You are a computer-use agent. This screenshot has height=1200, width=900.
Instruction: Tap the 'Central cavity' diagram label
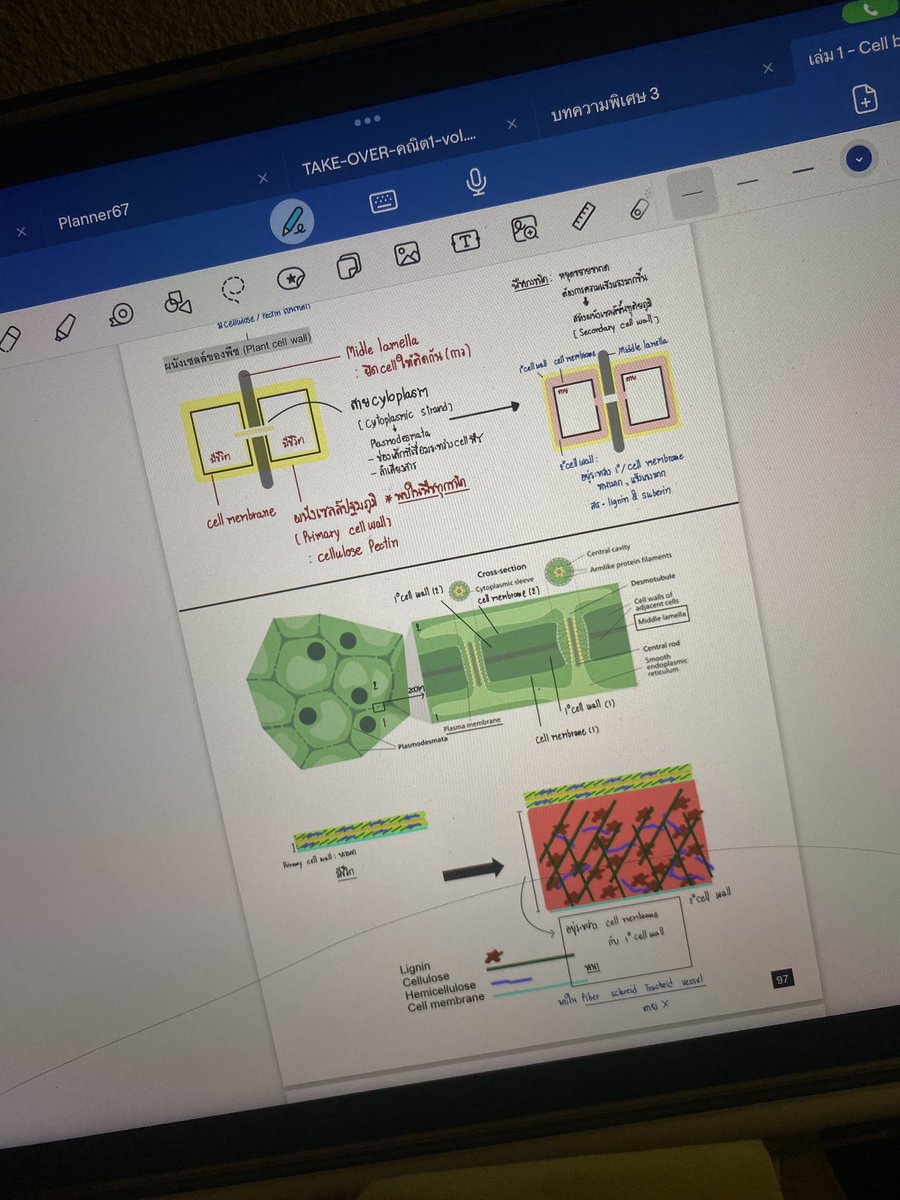[608, 549]
